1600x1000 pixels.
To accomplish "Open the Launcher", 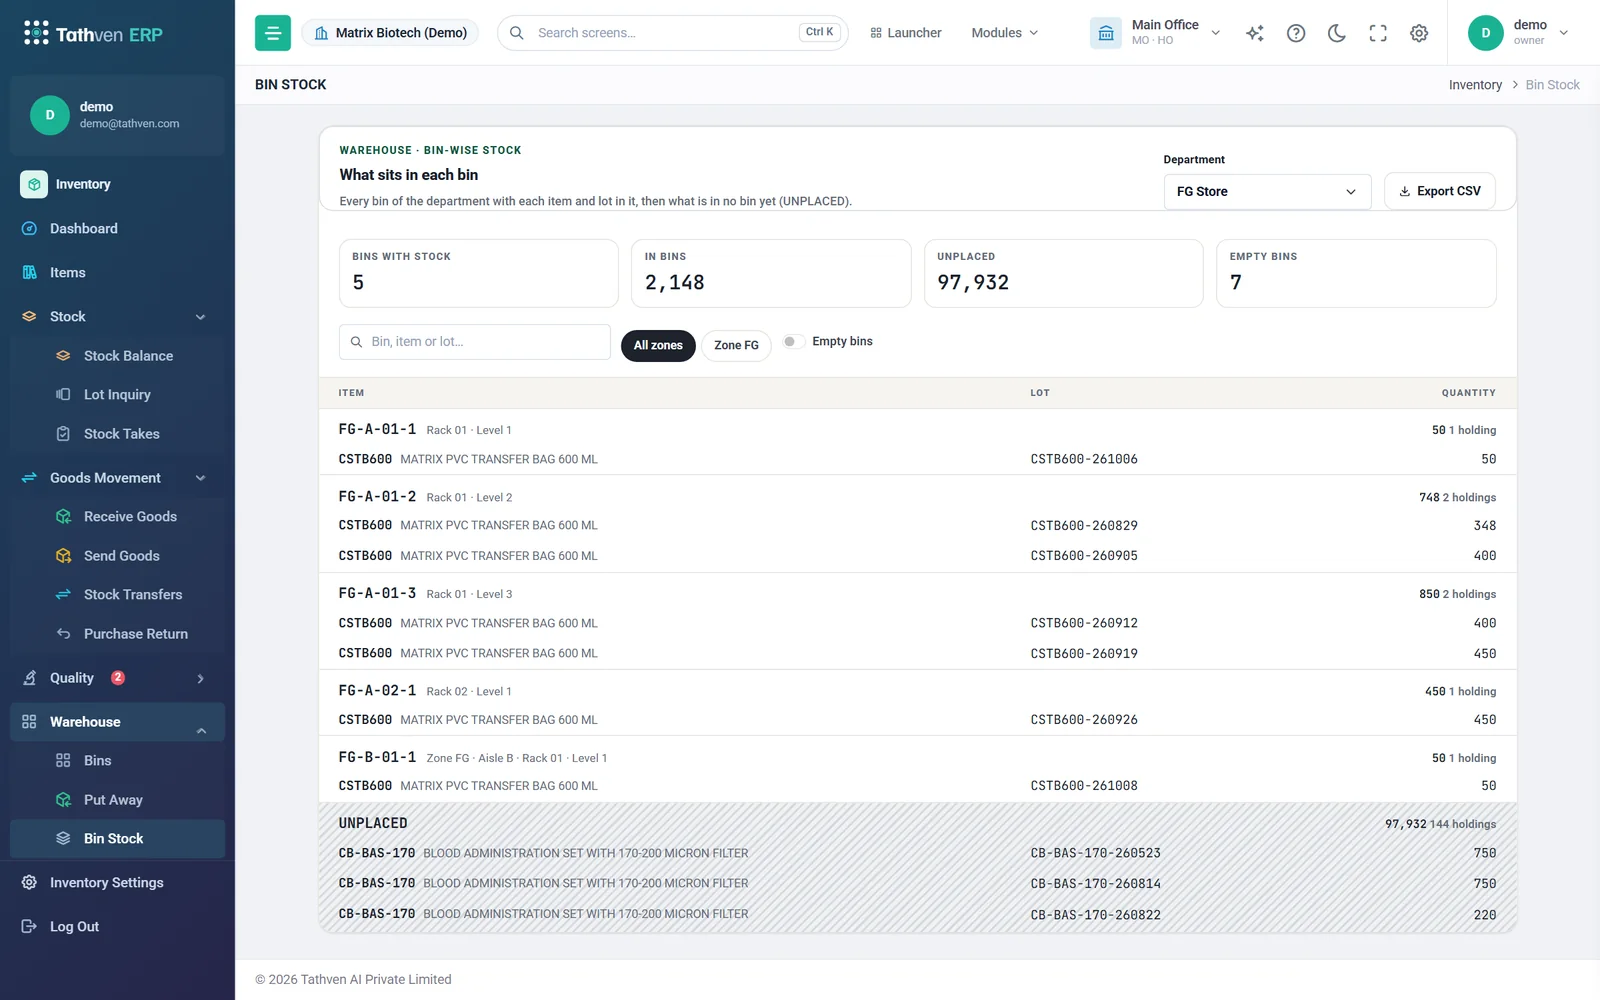I will (x=906, y=33).
